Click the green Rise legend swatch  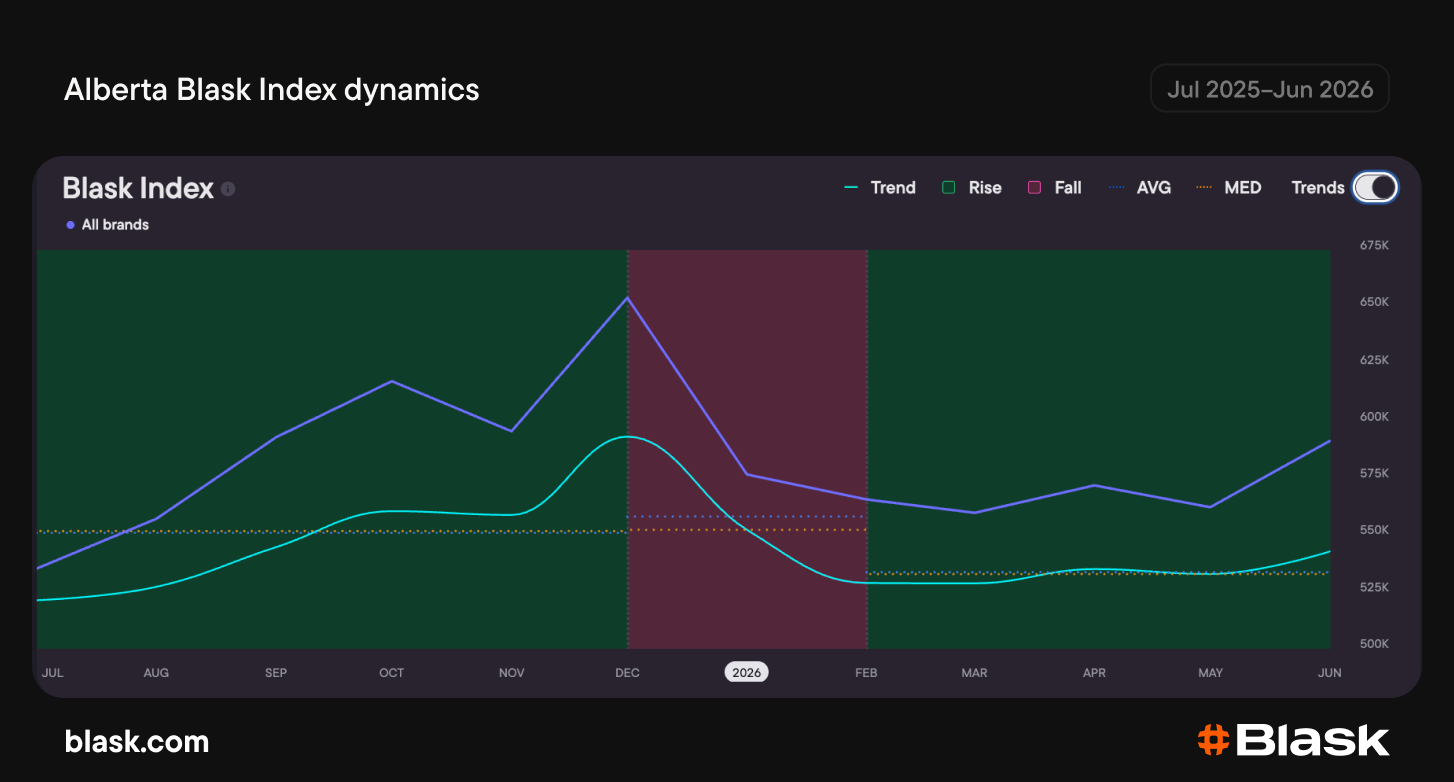[x=949, y=188]
